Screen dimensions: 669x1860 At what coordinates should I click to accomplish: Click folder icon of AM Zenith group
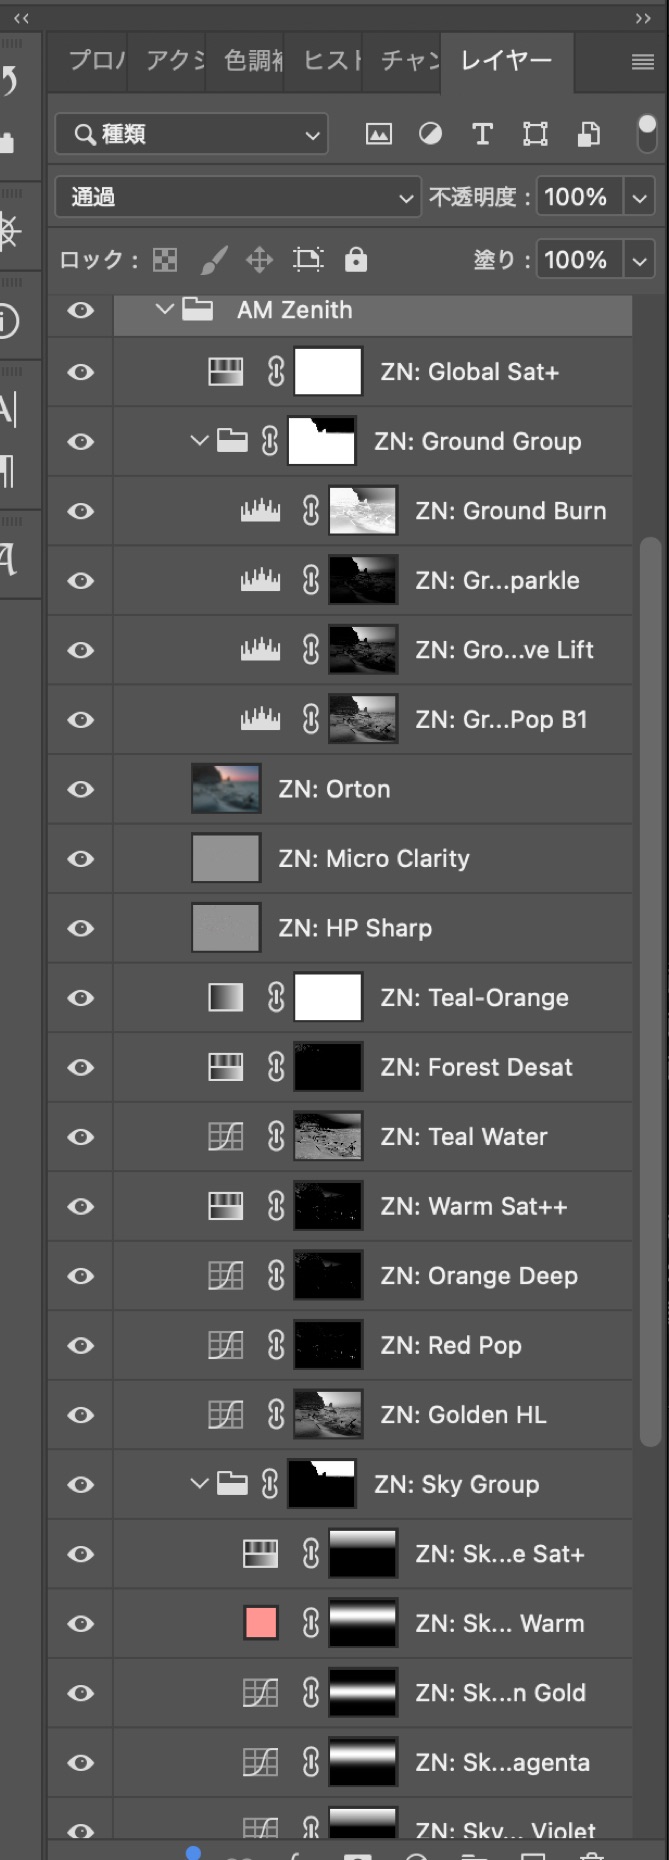(x=197, y=309)
